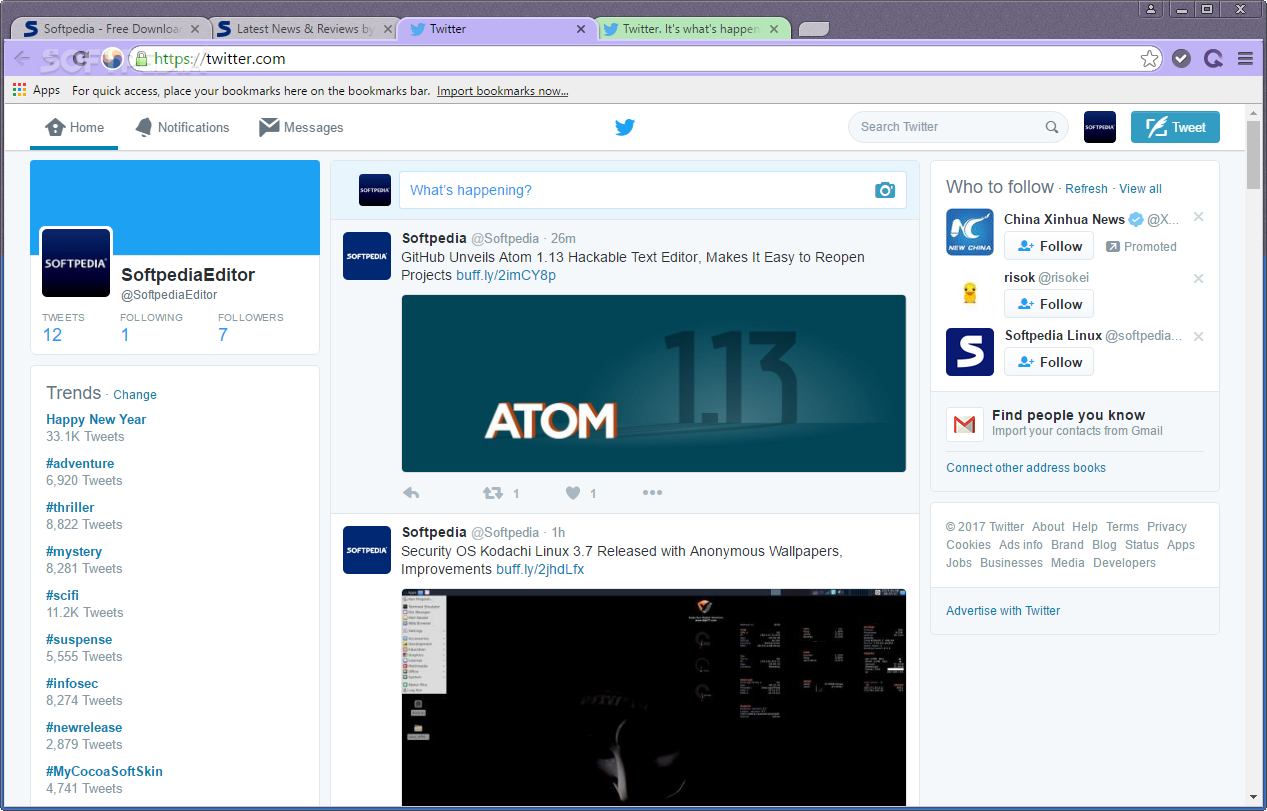Reply to the Atom 1.13 tweet

[x=411, y=493]
